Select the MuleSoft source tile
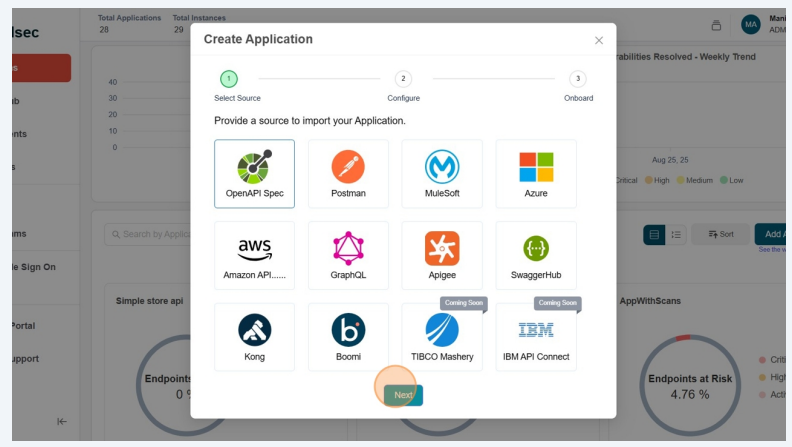The height and width of the screenshot is (447, 792). [442, 174]
